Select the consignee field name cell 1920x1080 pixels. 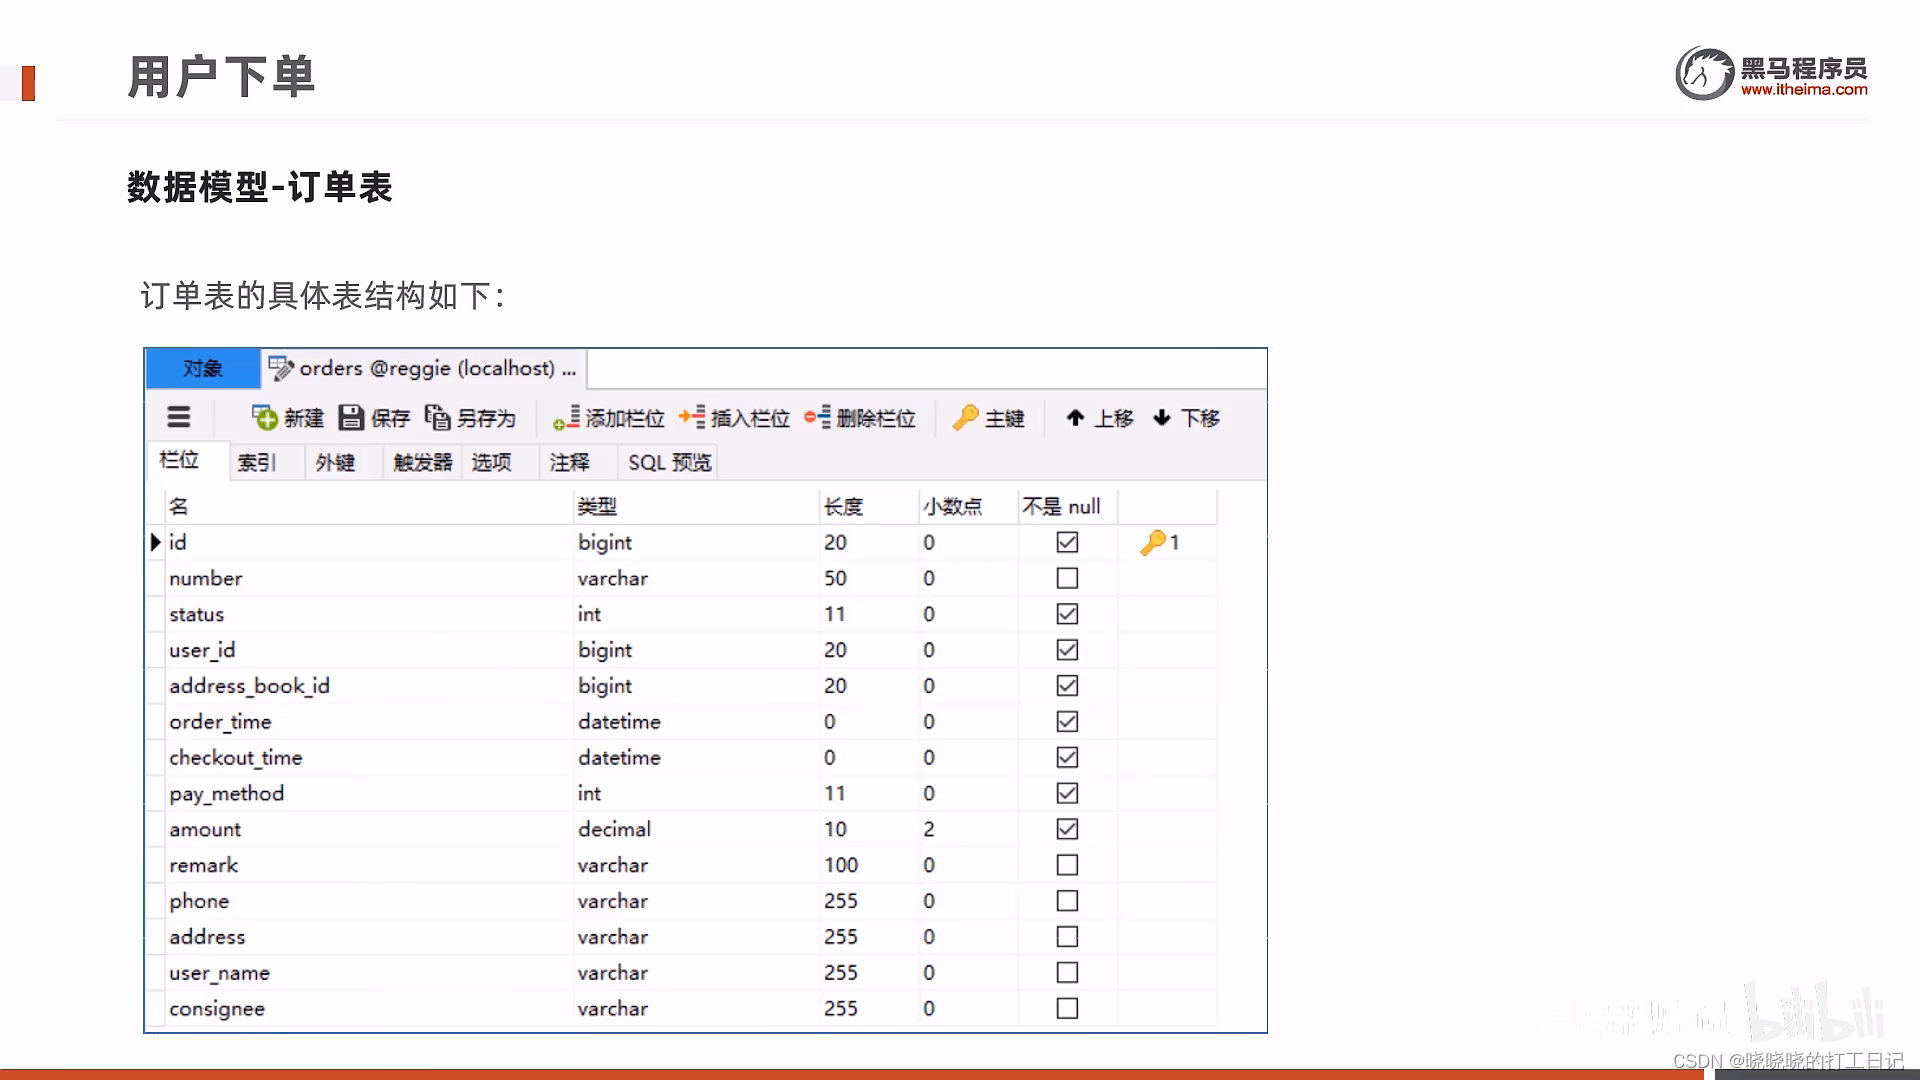369,1008
